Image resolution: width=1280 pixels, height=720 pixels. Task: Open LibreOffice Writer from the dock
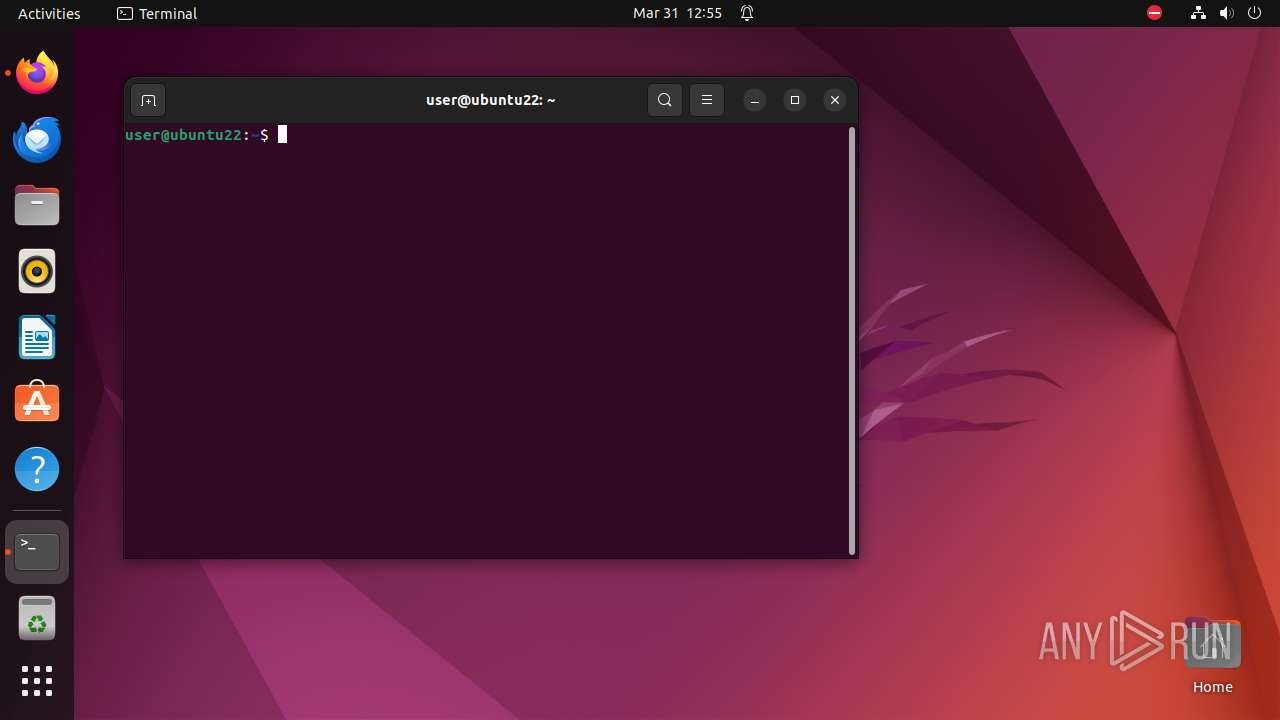point(37,337)
